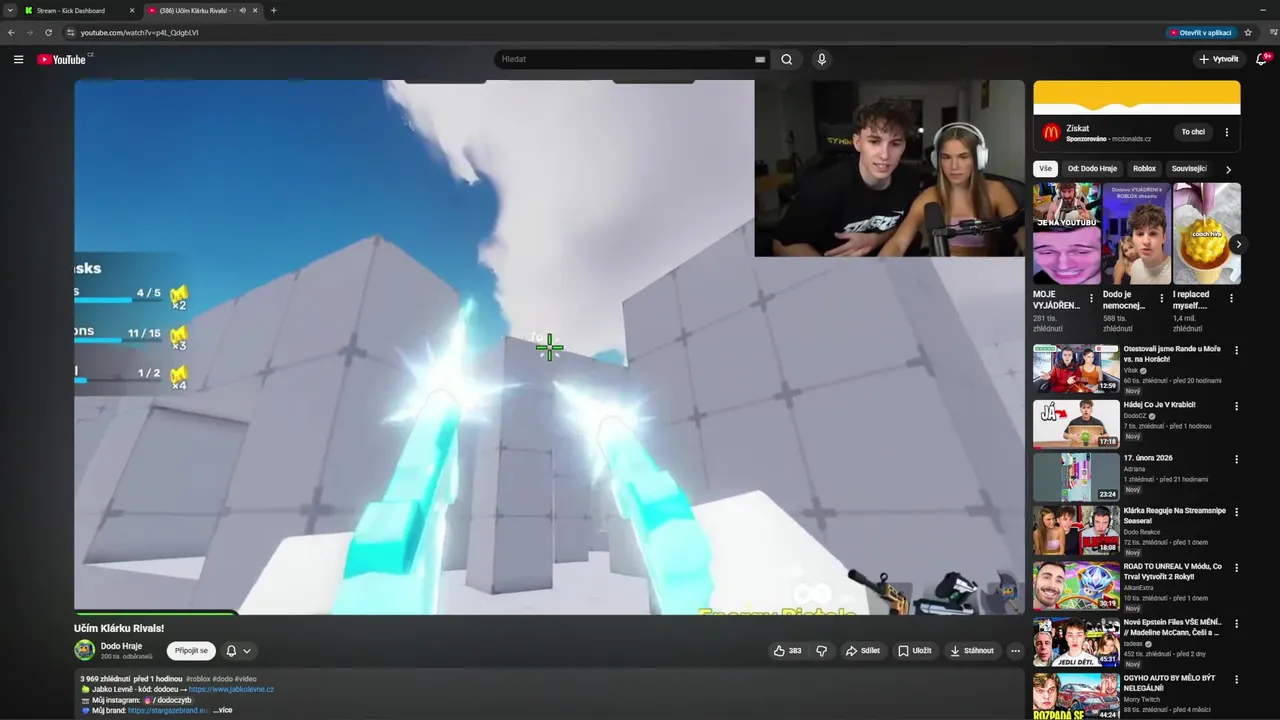Open the Hádej Co Je V Krabici thumbnail
The width and height of the screenshot is (1280, 720).
click(x=1076, y=423)
